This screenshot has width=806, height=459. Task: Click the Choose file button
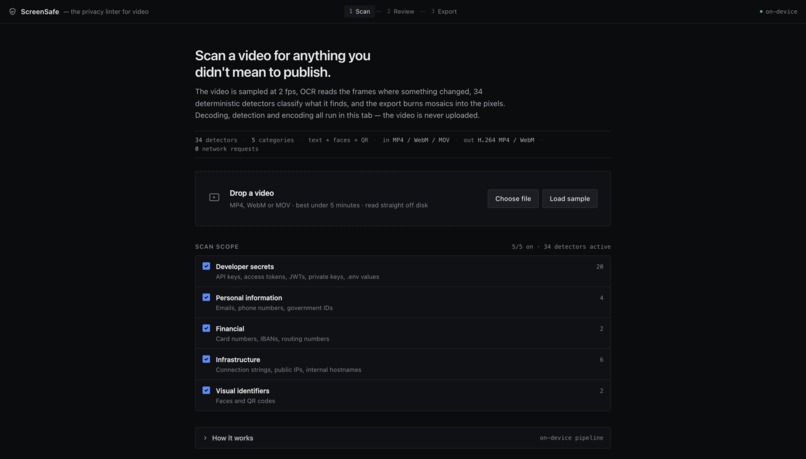(513, 198)
